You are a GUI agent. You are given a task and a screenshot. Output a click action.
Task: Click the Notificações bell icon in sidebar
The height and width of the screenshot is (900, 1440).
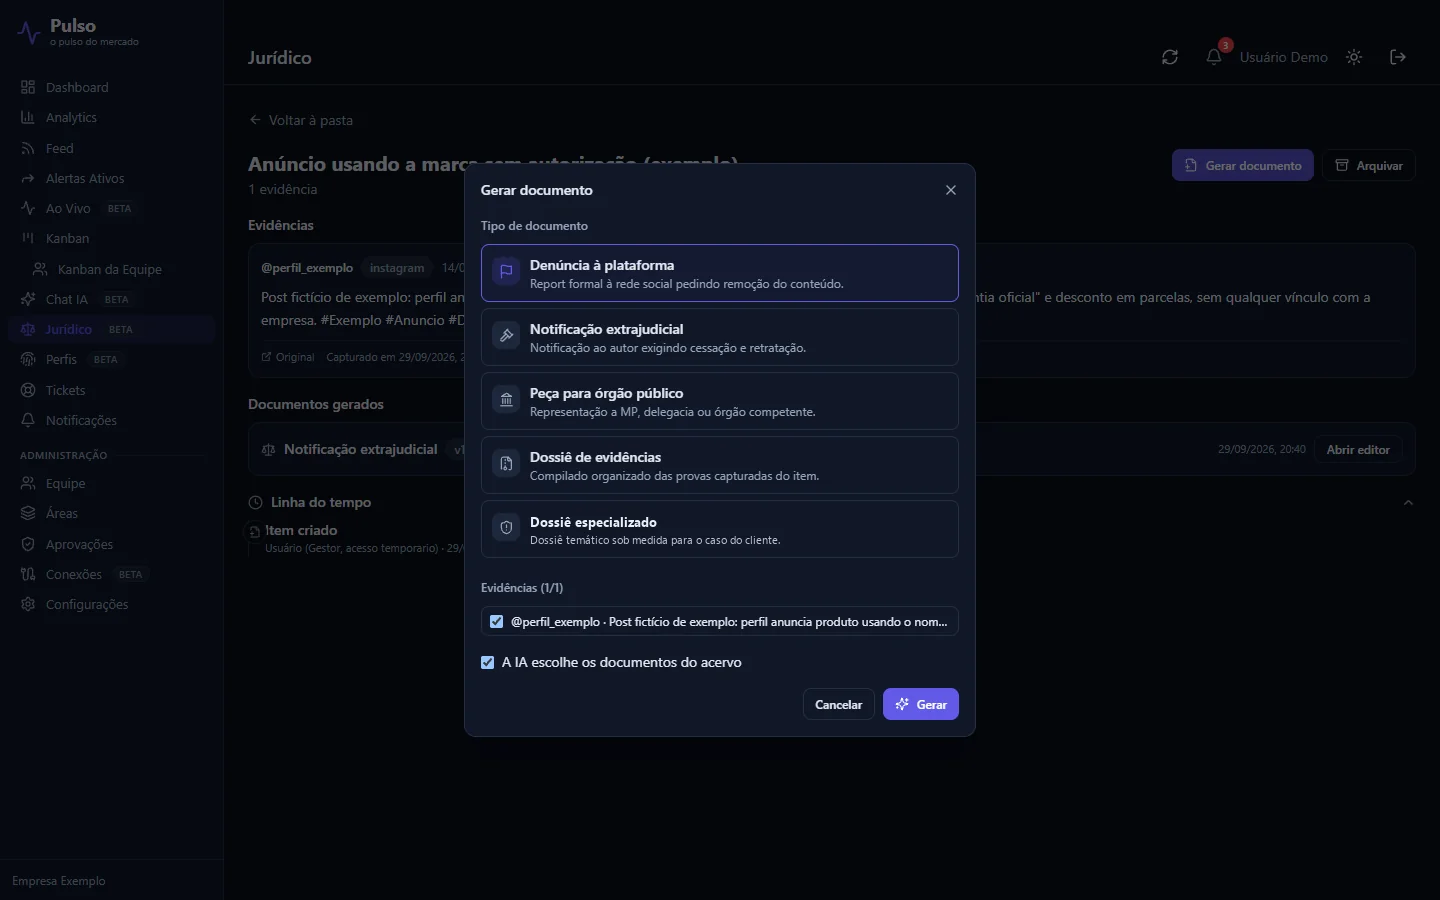[28, 420]
